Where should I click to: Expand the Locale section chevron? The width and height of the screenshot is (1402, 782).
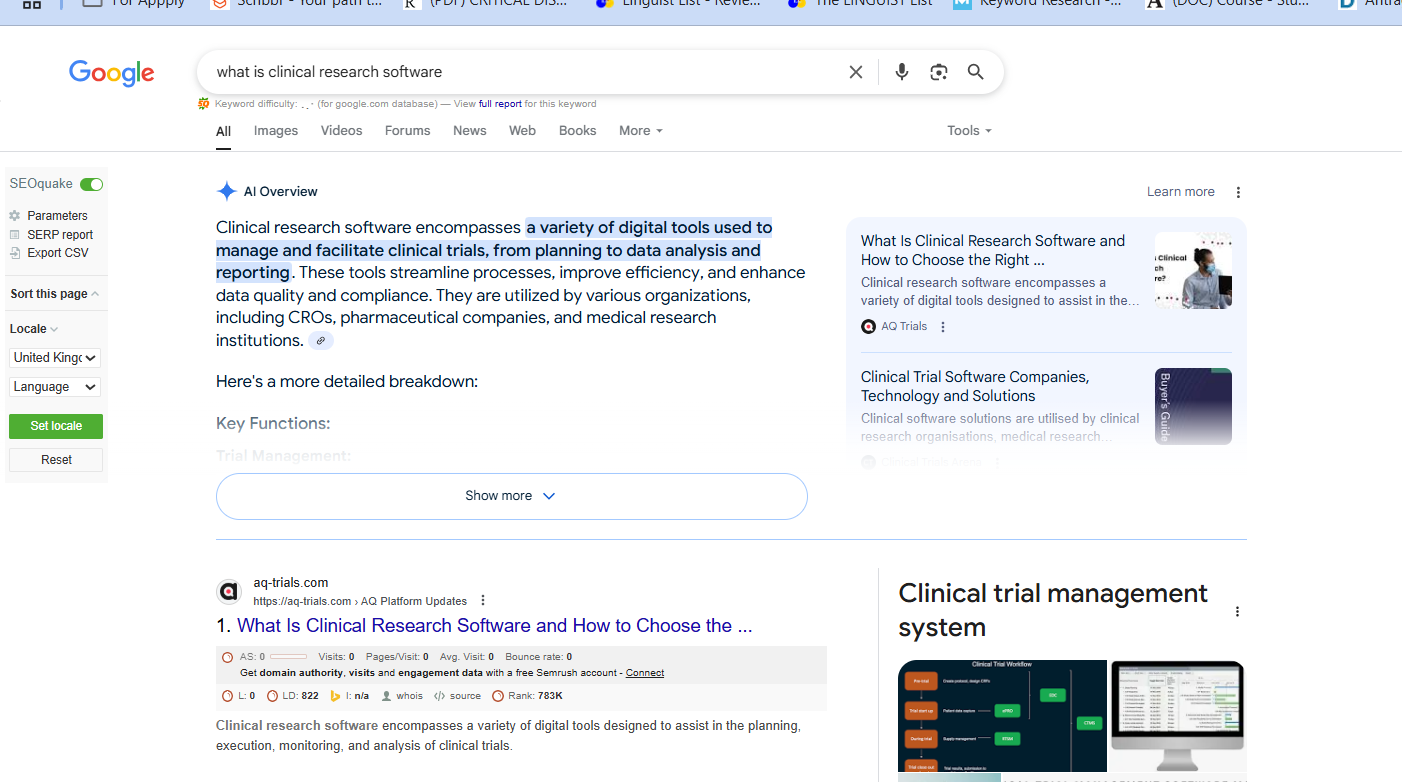coord(54,329)
